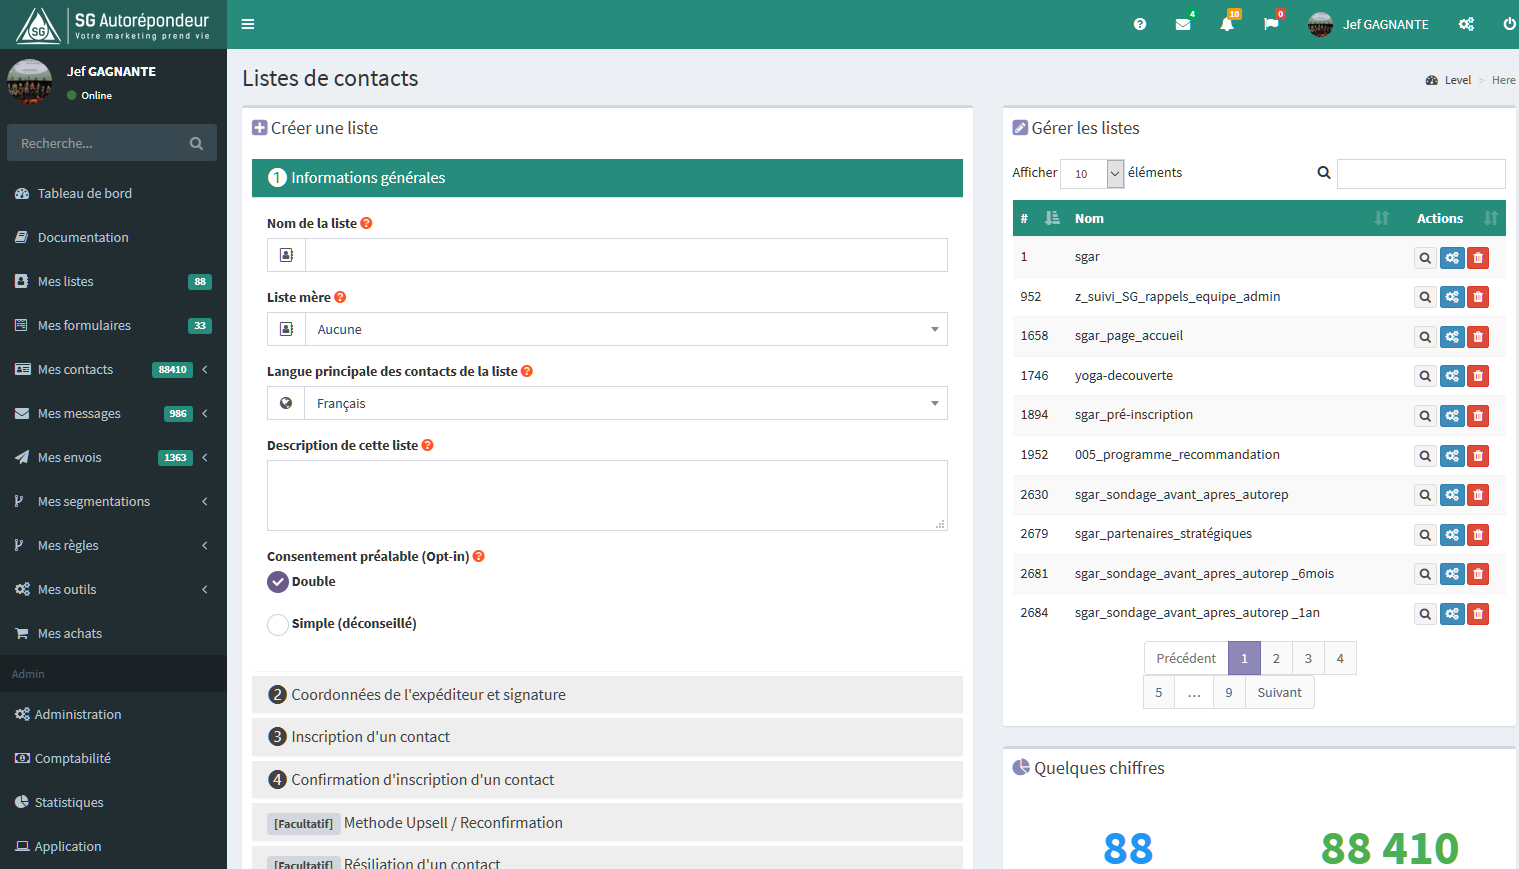Toggle the hamburger sidebar menu

click(248, 24)
